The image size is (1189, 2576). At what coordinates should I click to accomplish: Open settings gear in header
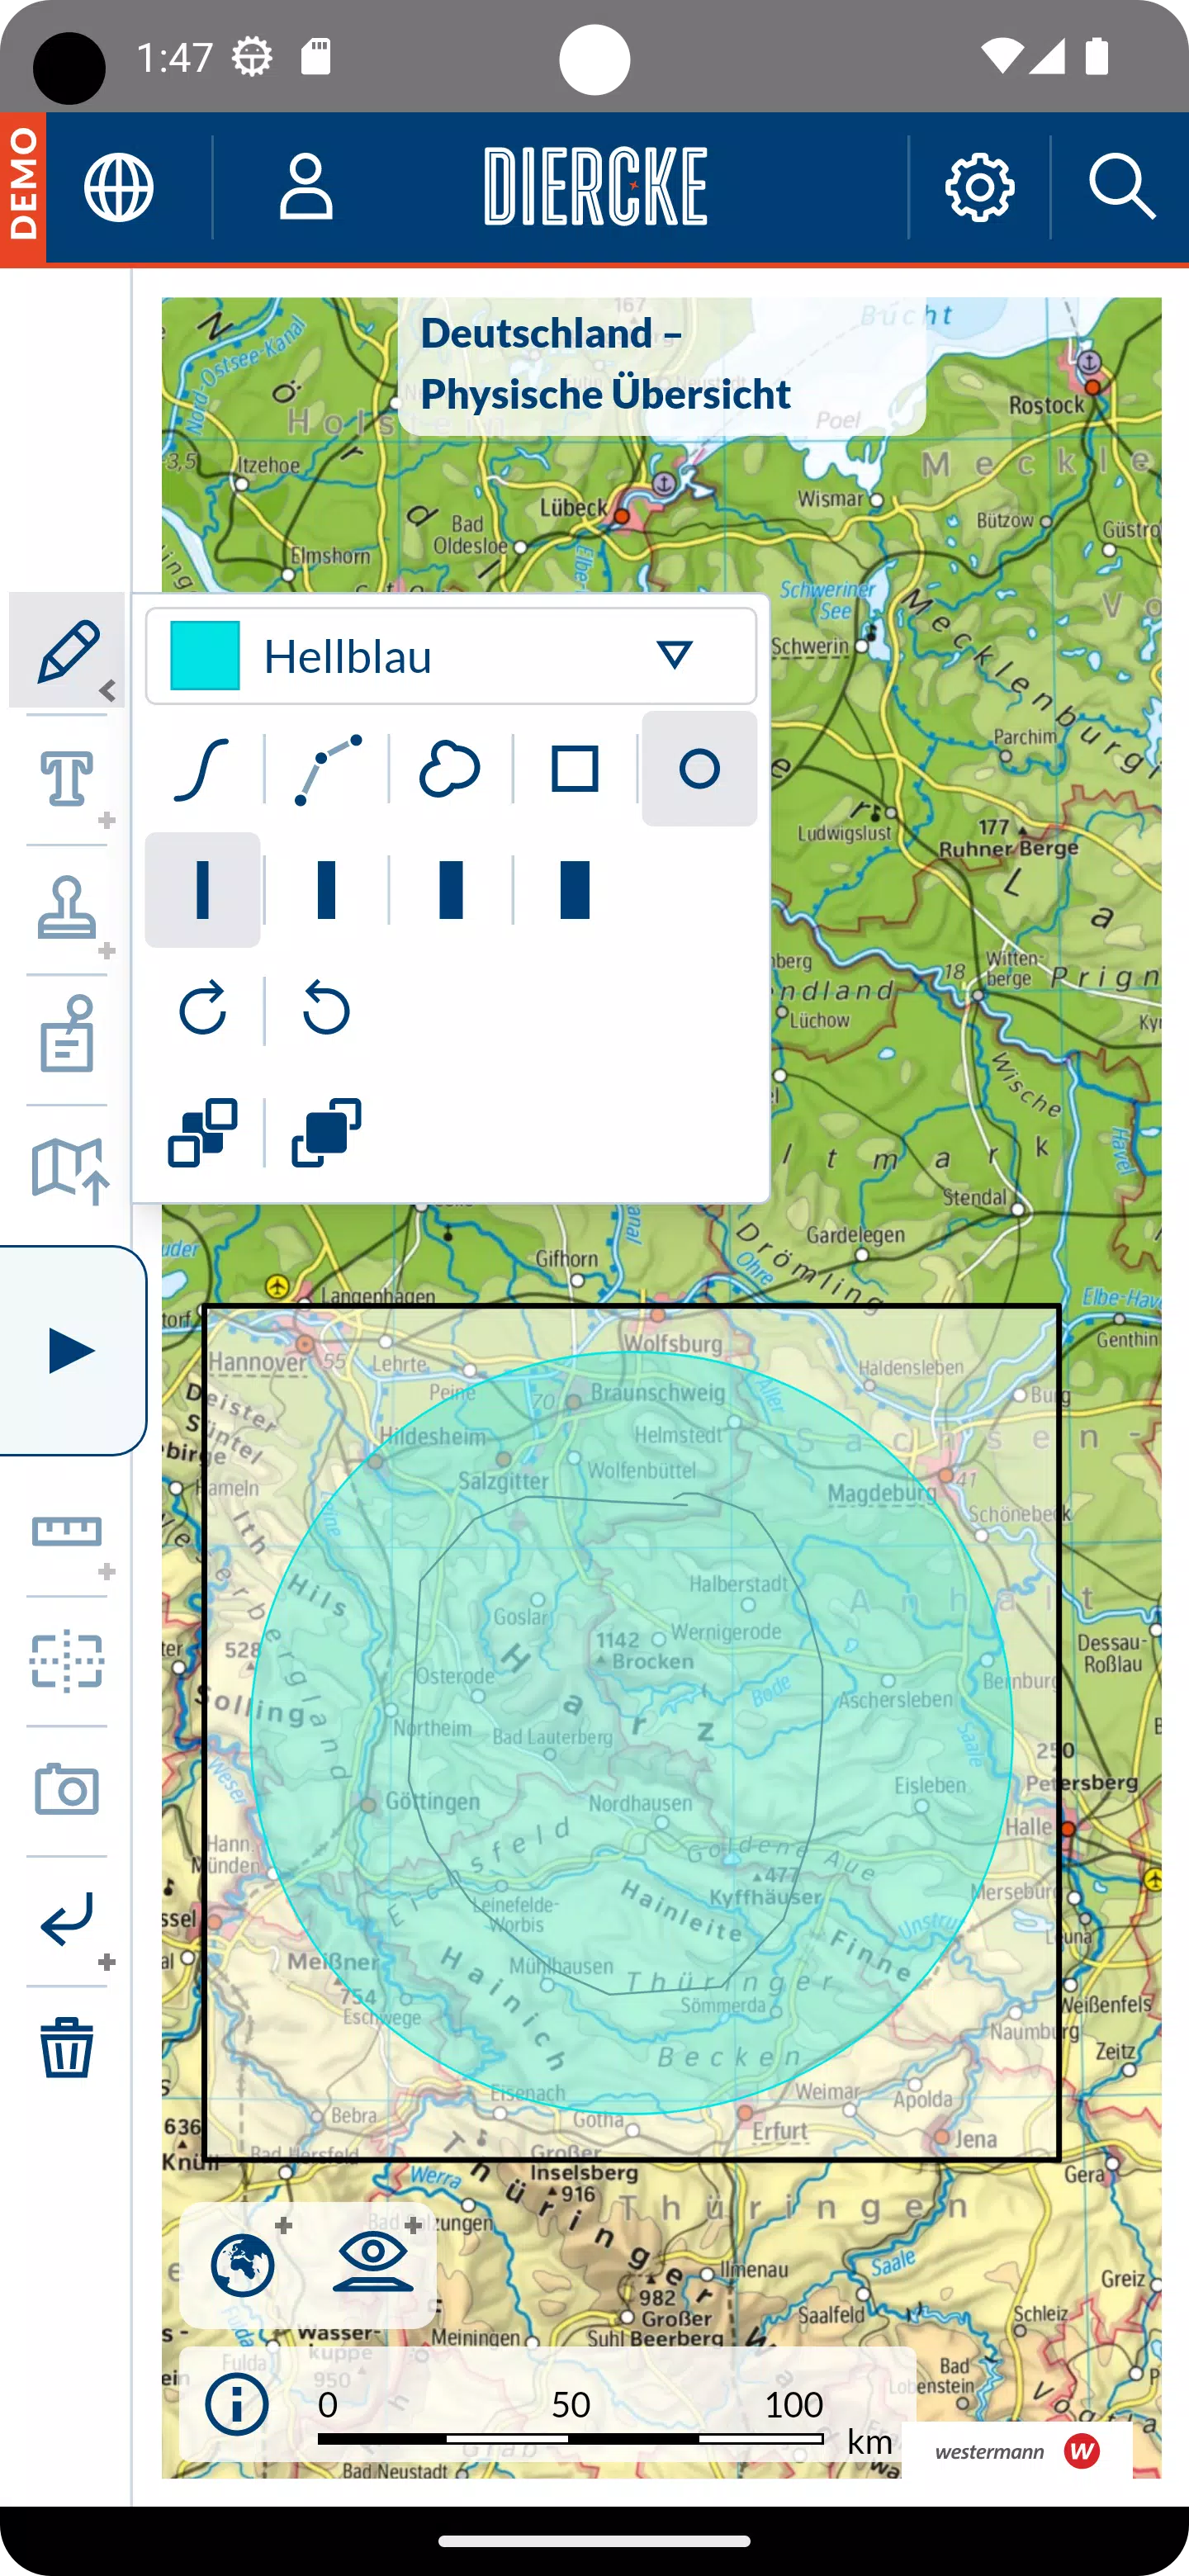click(980, 187)
